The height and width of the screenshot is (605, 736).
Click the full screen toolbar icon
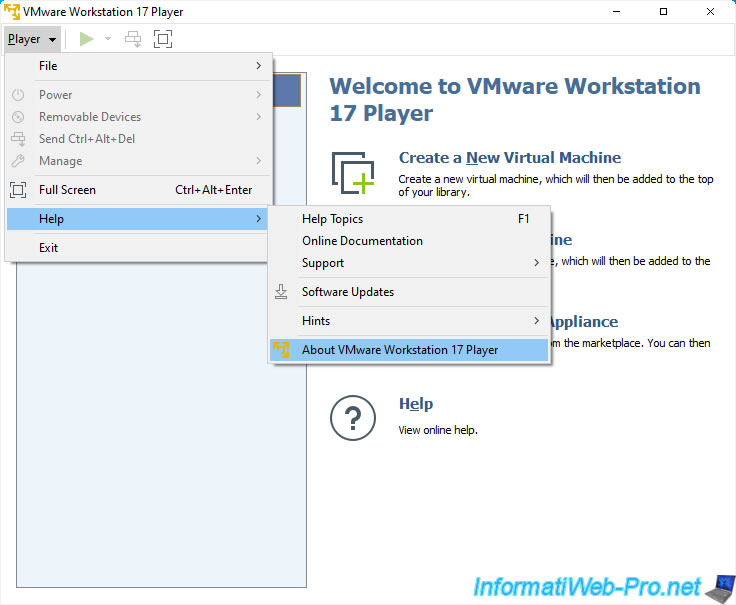pyautogui.click(x=163, y=39)
